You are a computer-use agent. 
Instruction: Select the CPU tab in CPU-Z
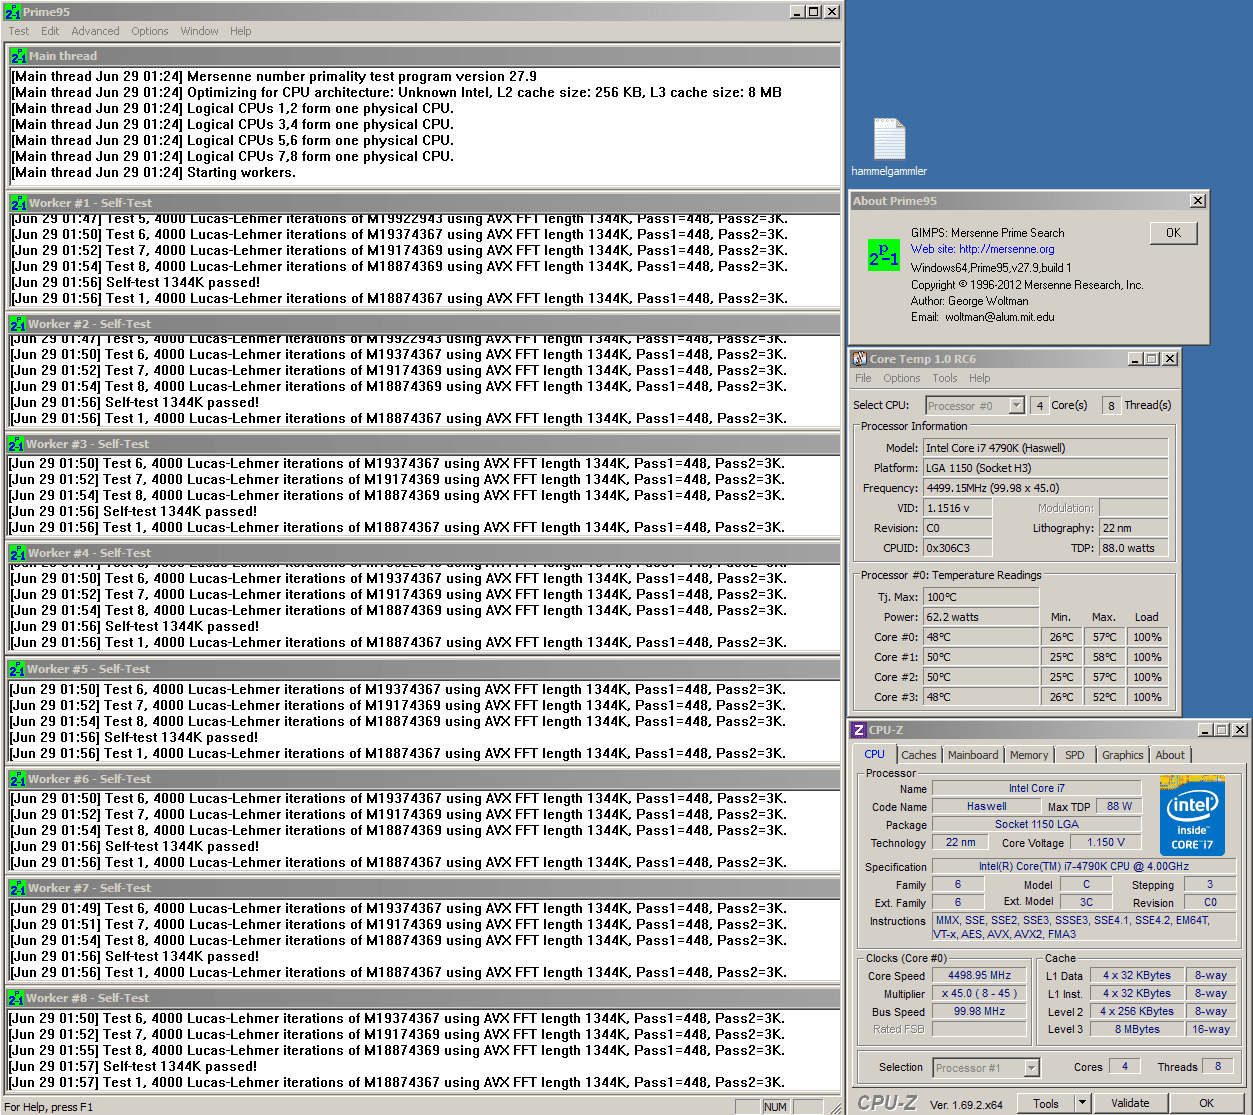pyautogui.click(x=875, y=754)
